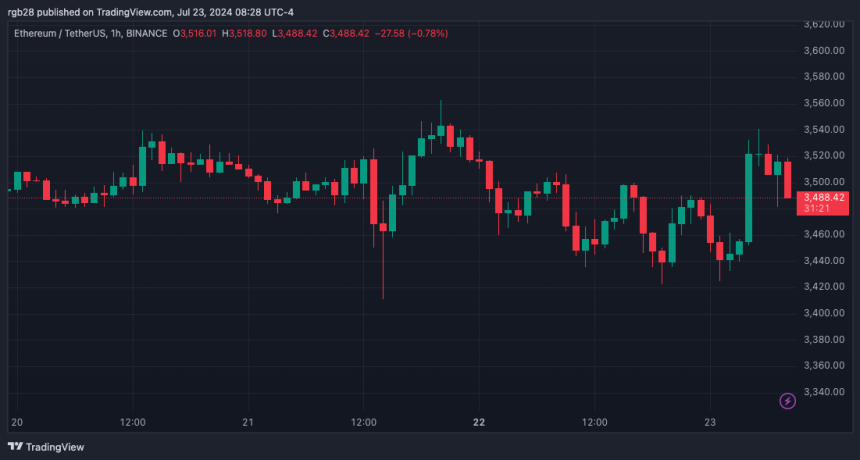The image size is (860, 460).
Task: Select the Ethereum / TetherUS symbol title
Action: (62, 33)
